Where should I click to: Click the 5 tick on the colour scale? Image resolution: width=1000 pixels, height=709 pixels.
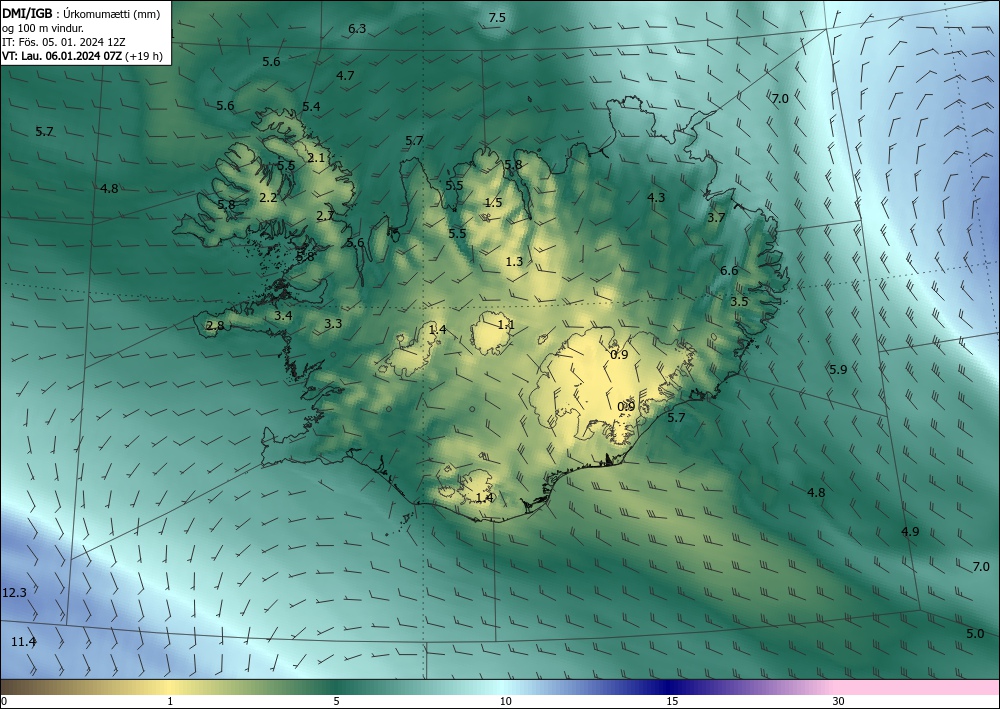tap(336, 701)
